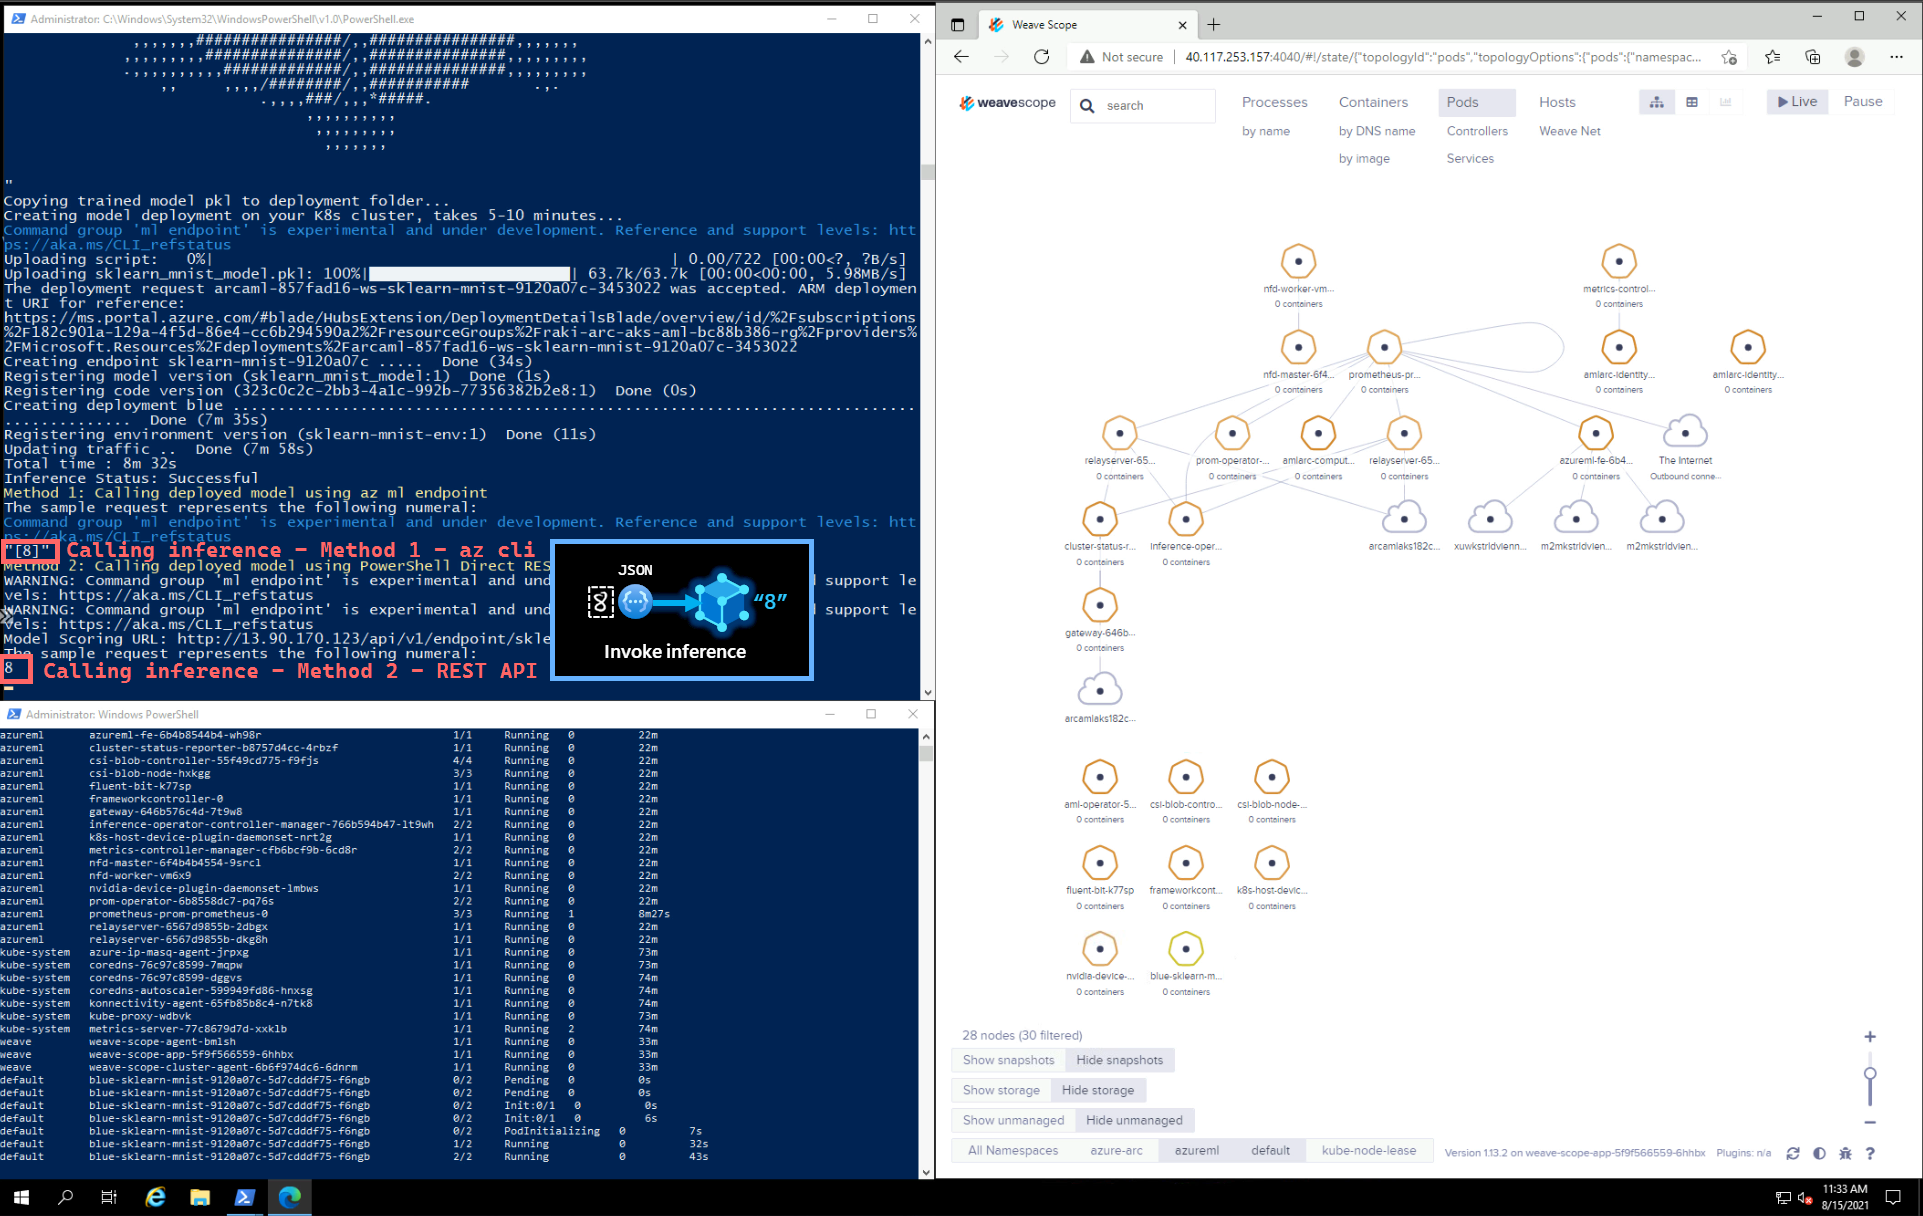Image resolution: width=1923 pixels, height=1216 pixels.
Task: Select the prometheus-pr pod node
Action: [x=1384, y=348]
